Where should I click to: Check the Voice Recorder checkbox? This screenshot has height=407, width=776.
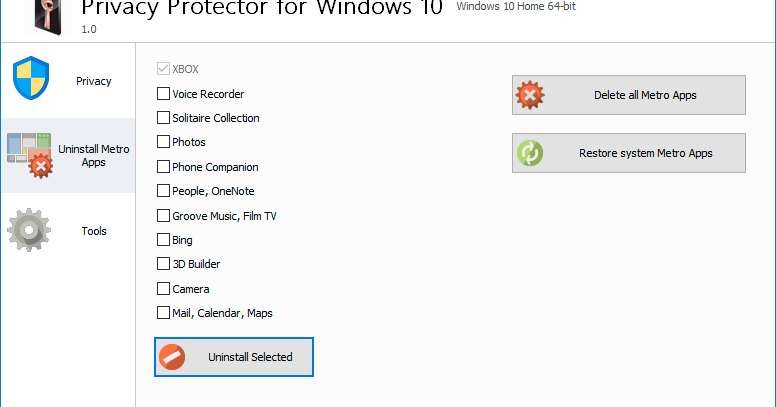[x=163, y=94]
